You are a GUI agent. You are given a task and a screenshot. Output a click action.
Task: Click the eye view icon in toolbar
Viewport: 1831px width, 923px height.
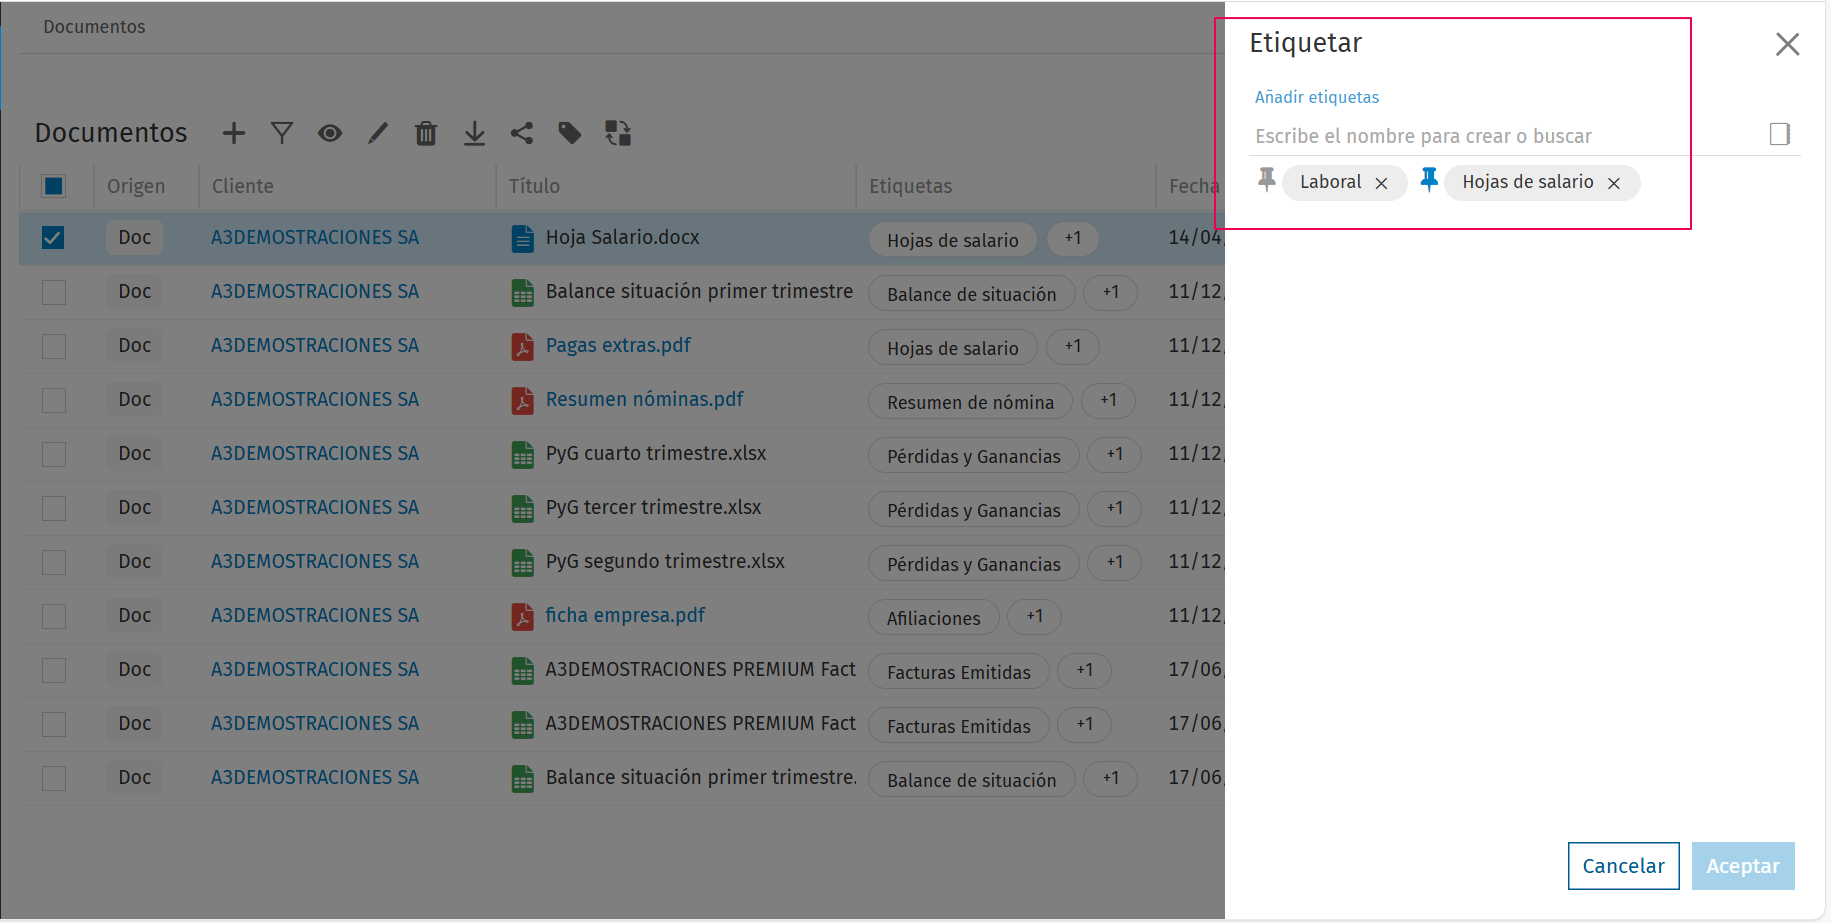pyautogui.click(x=330, y=133)
